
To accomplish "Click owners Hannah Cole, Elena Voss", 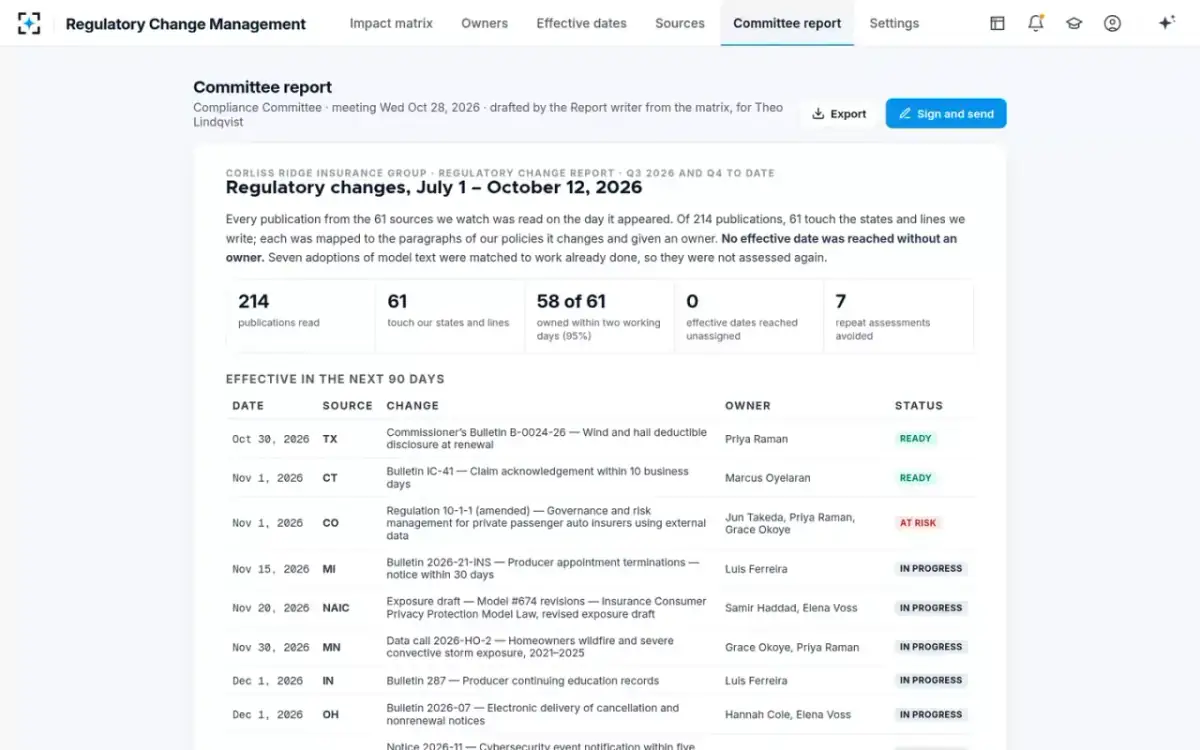I will click(x=788, y=715).
